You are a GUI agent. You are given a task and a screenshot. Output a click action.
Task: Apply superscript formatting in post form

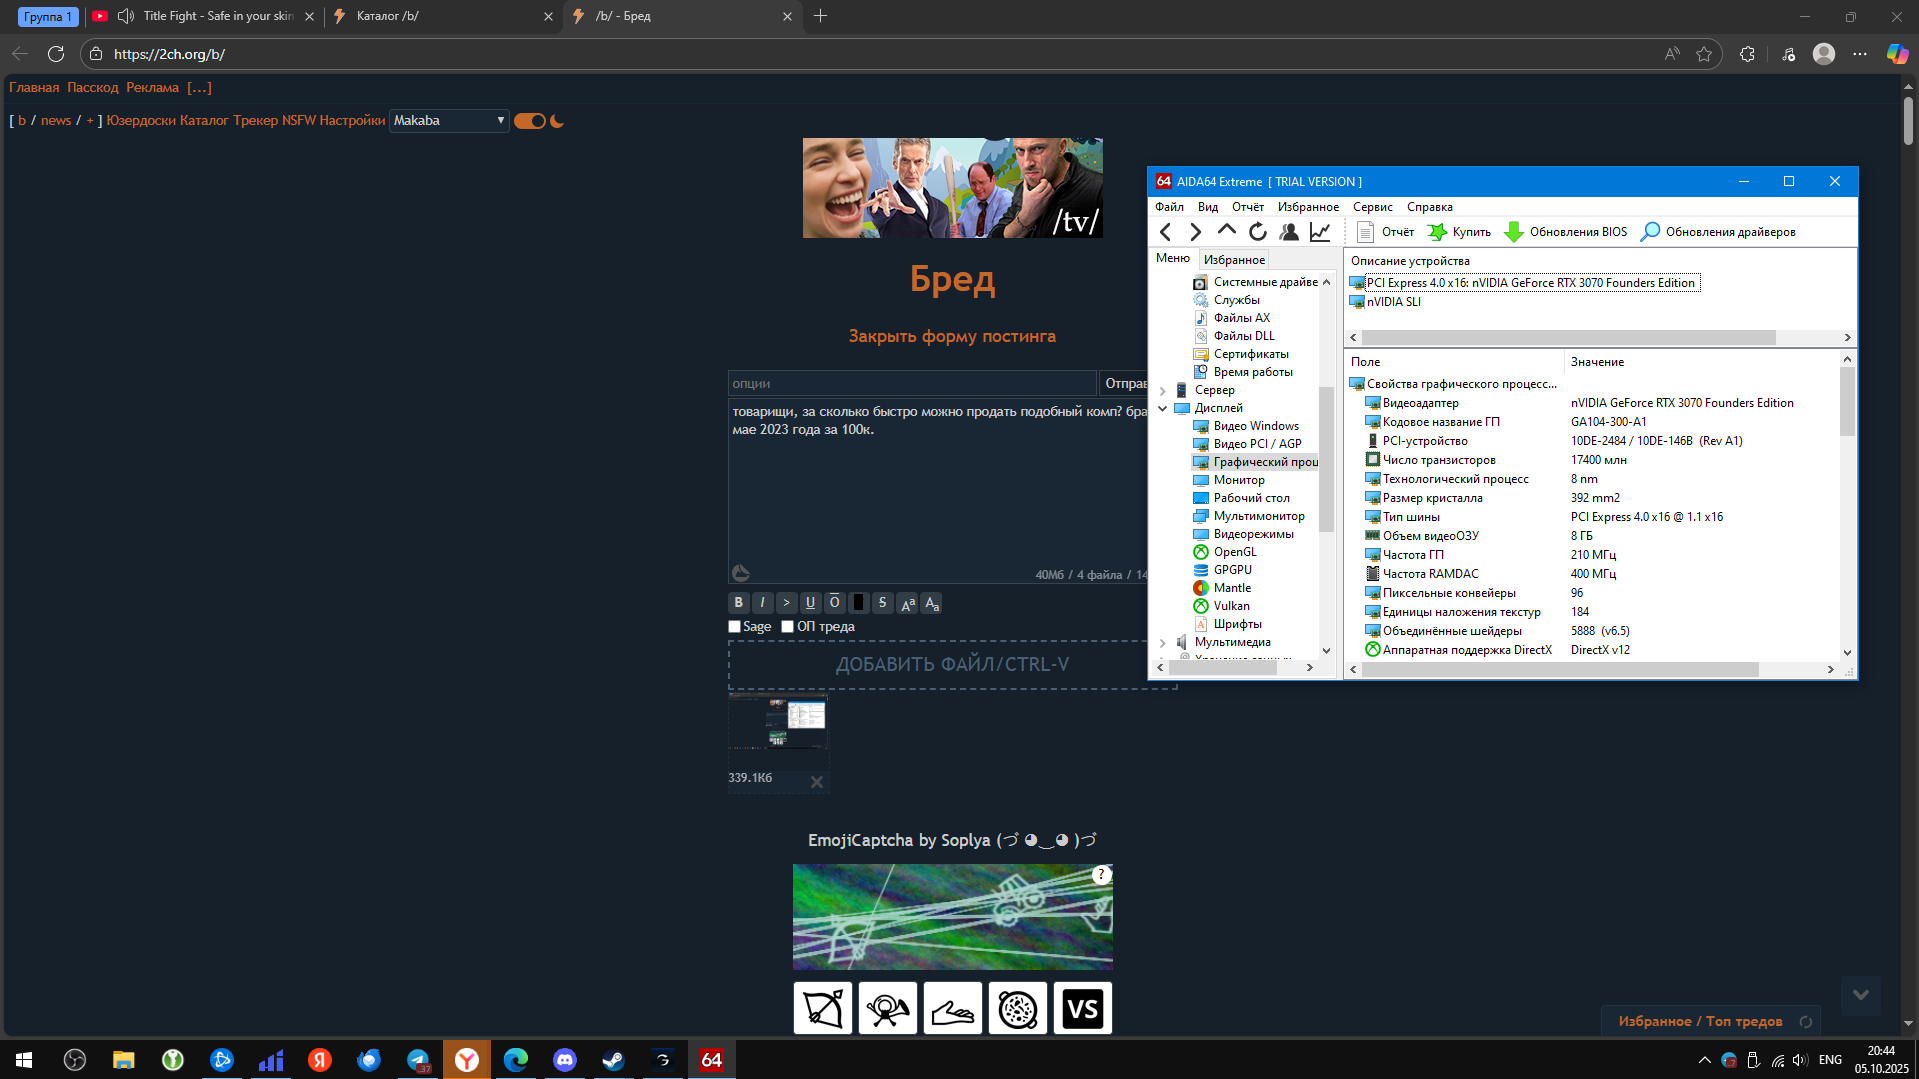pyautogui.click(x=908, y=603)
